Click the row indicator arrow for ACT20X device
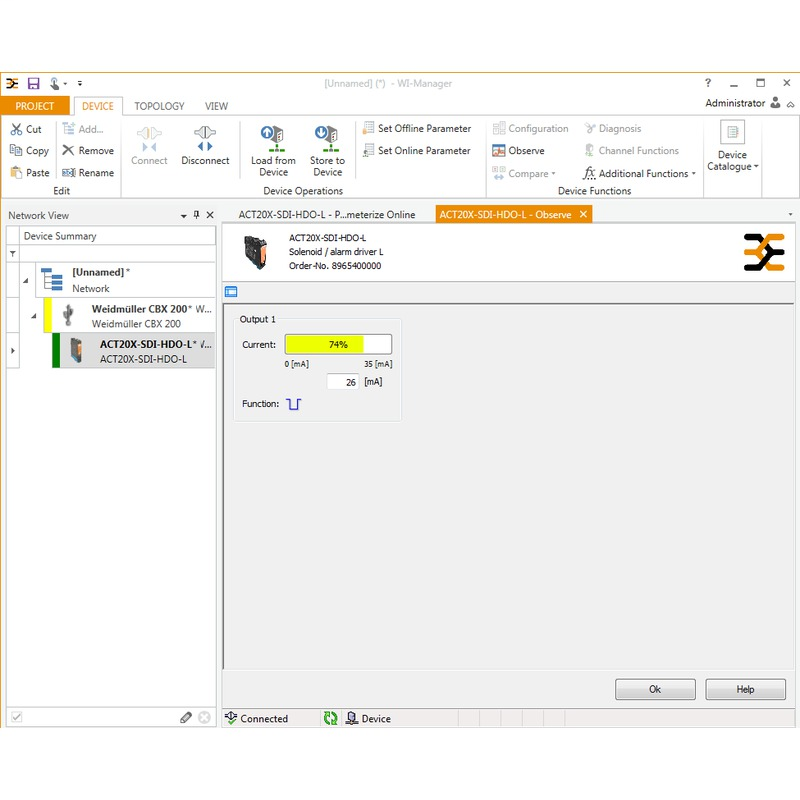The image size is (800, 800). coord(13,351)
